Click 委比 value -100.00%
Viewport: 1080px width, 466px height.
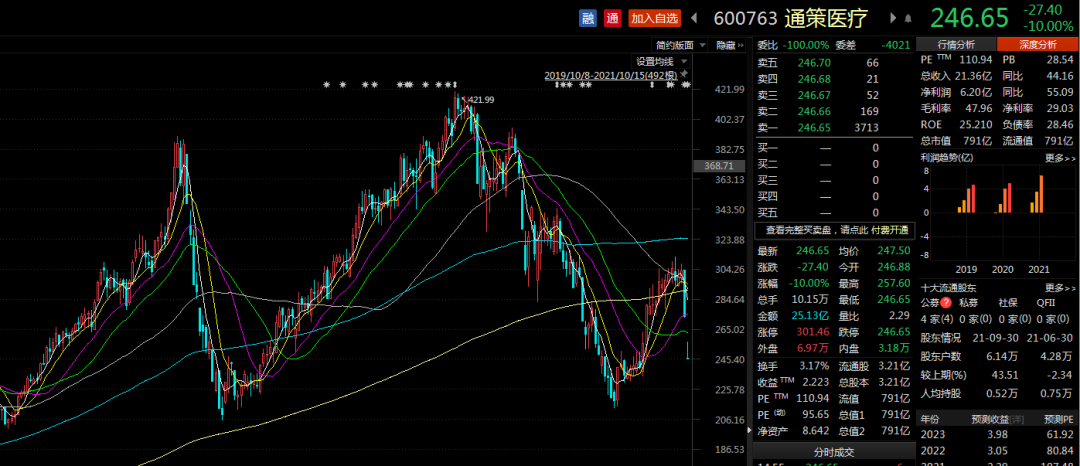coord(806,45)
